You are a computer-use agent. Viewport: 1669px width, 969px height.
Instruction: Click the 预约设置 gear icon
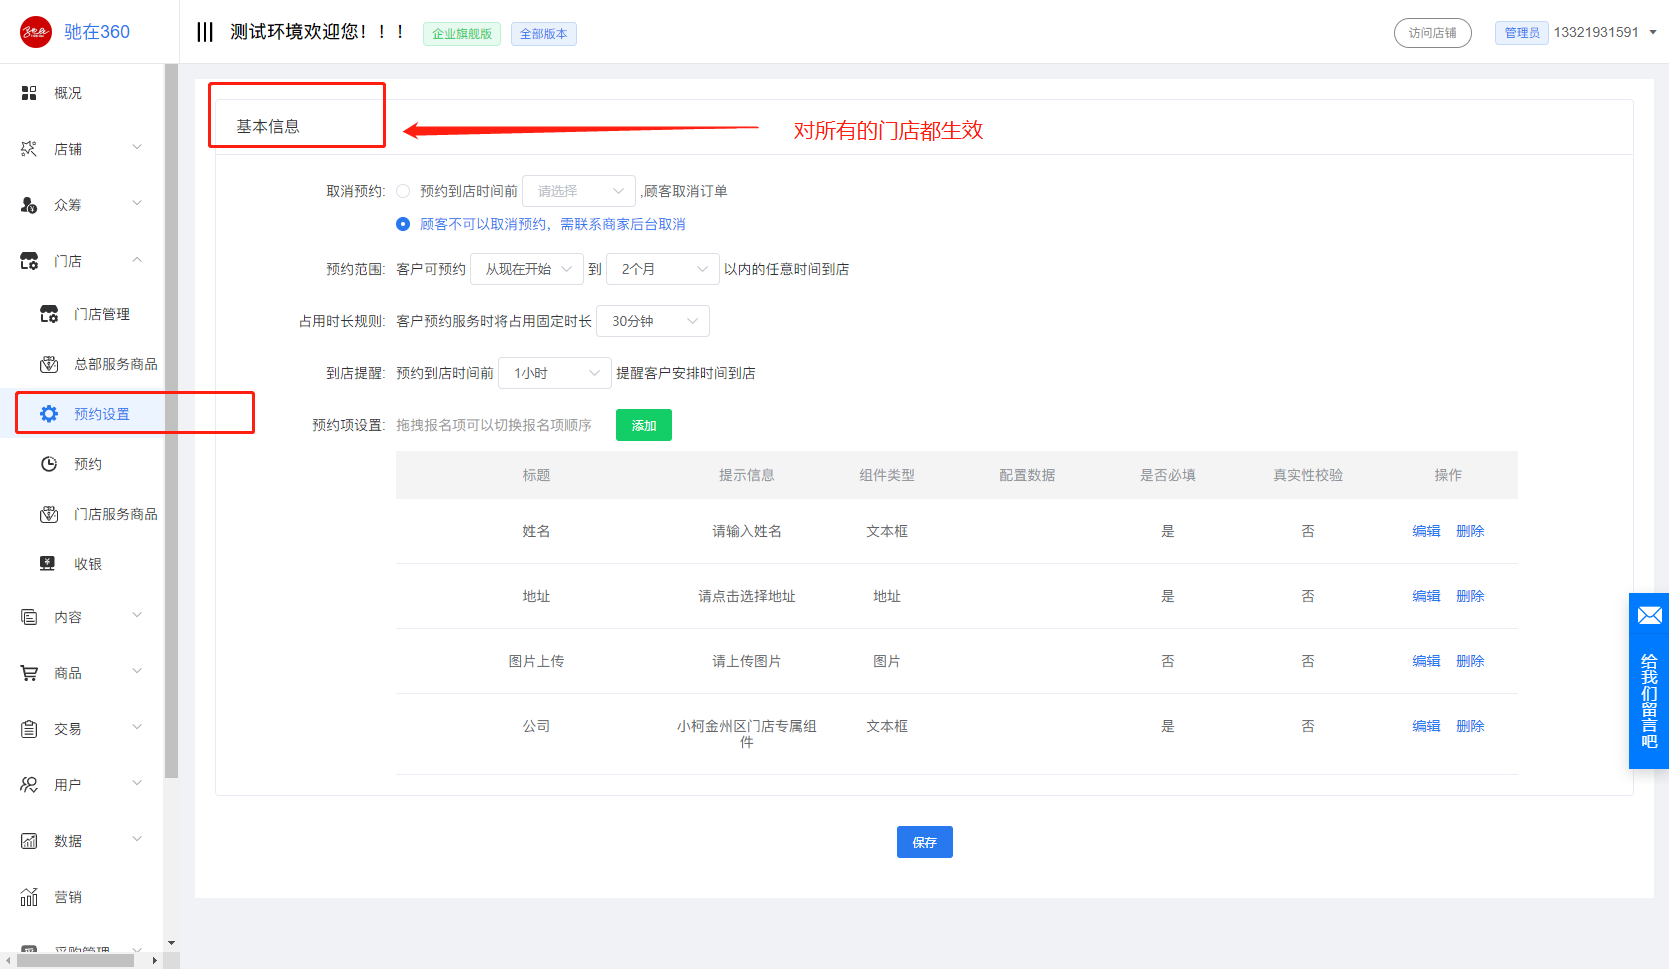click(x=49, y=414)
